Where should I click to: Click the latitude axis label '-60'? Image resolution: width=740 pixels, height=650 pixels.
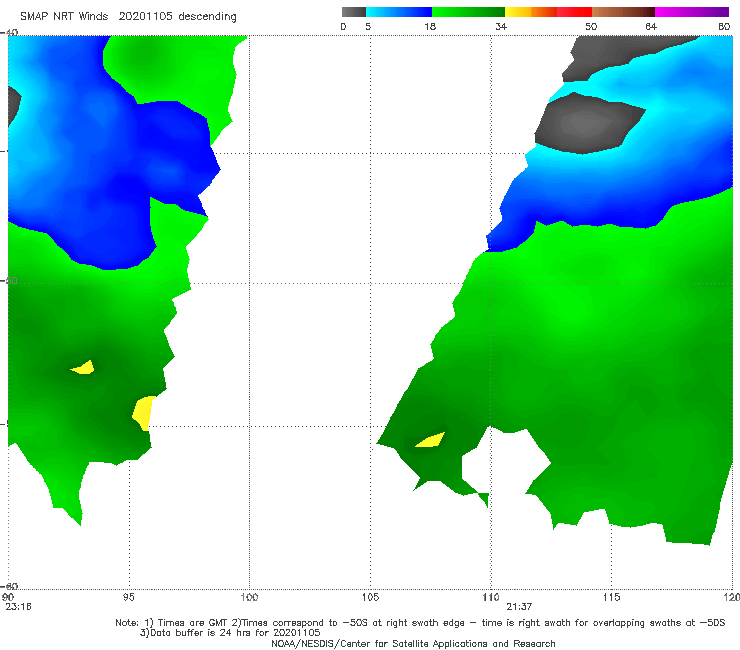click(x=9, y=586)
